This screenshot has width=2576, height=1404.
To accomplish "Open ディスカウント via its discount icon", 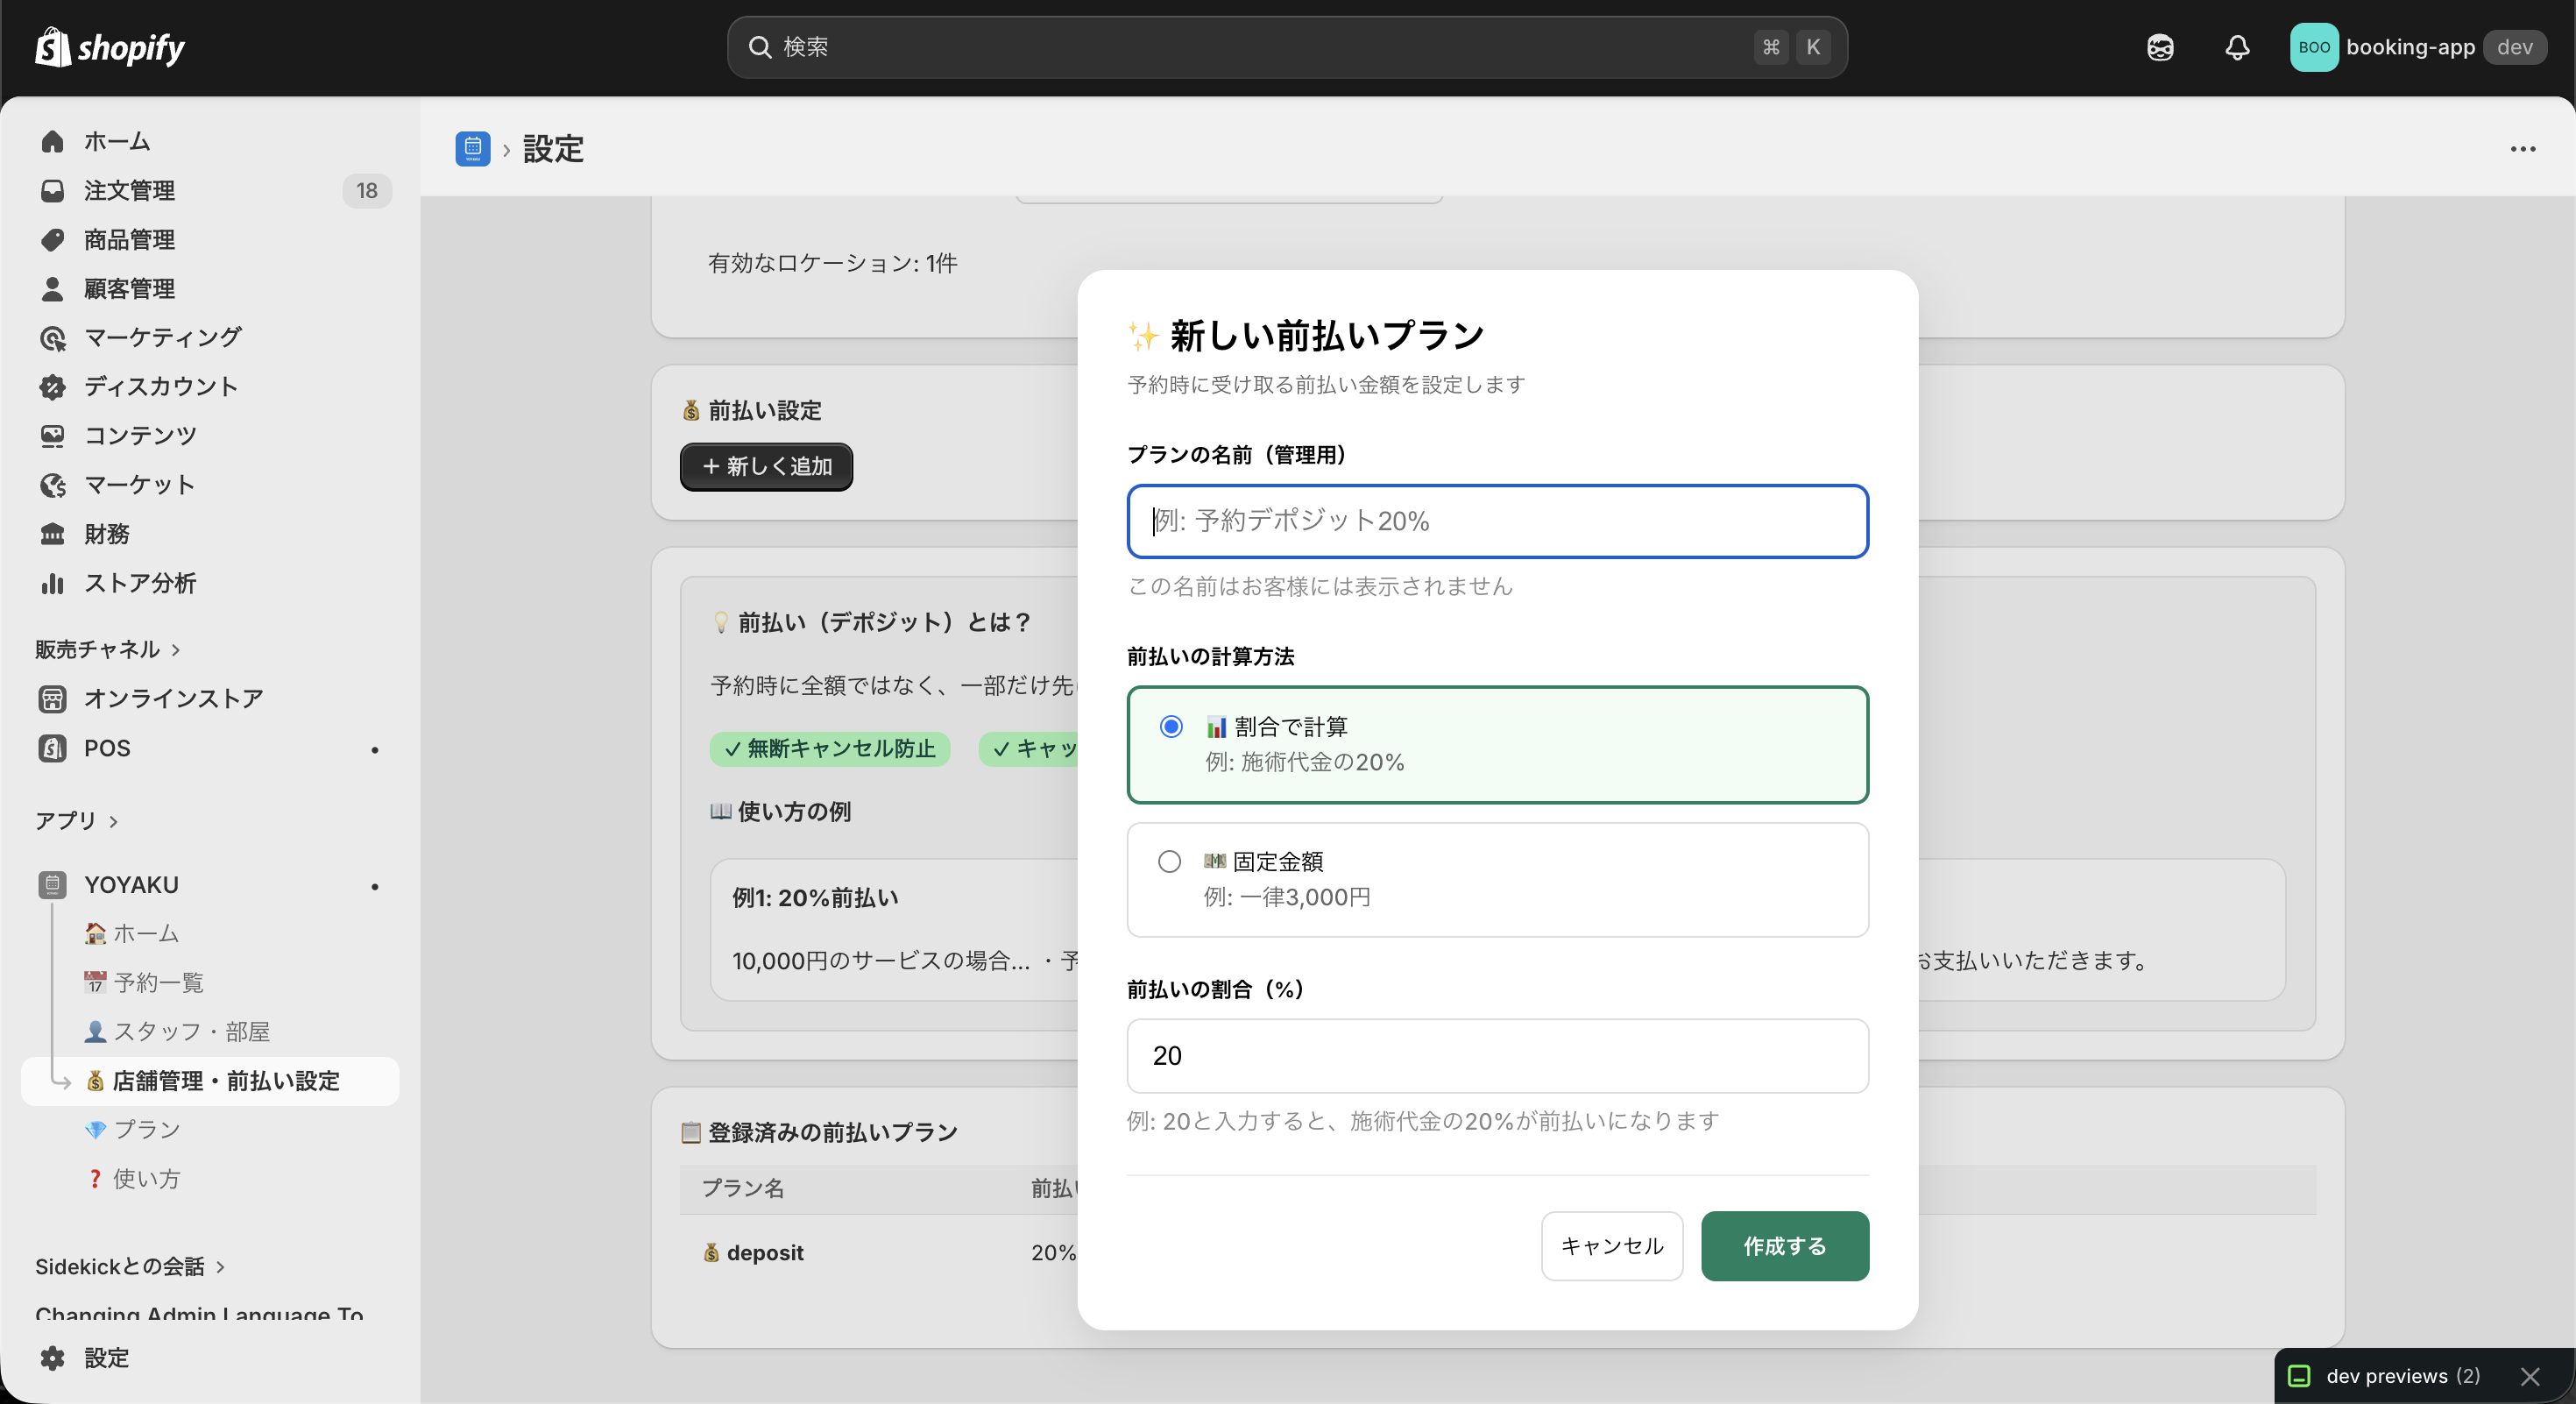I will pos(52,387).
